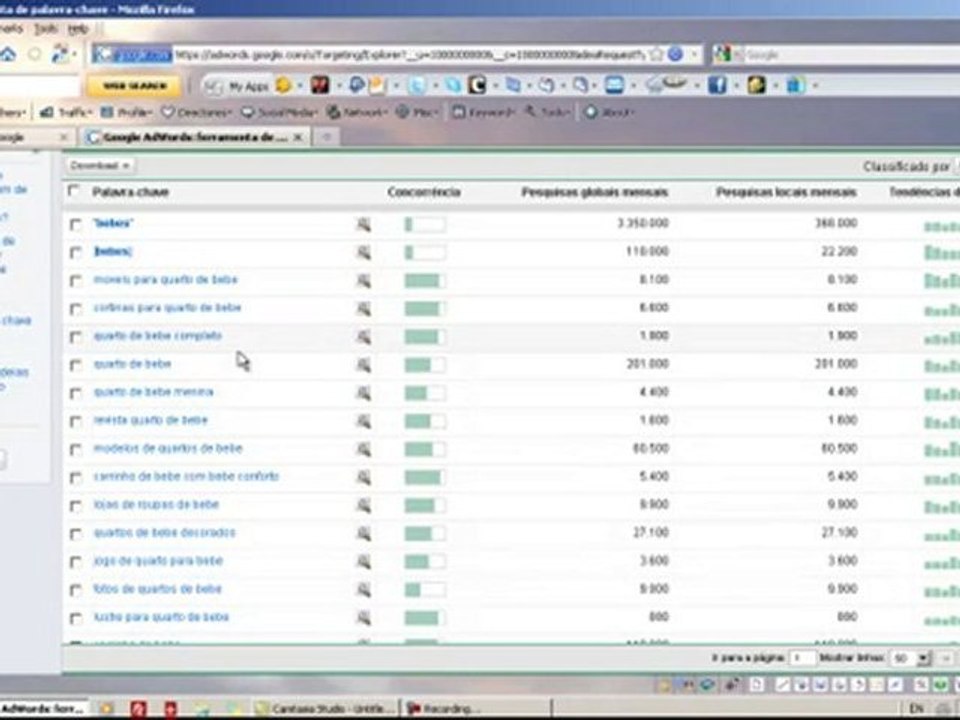Open keyword link 'quarto de bebe completo'
The width and height of the screenshot is (960, 720).
(x=158, y=336)
